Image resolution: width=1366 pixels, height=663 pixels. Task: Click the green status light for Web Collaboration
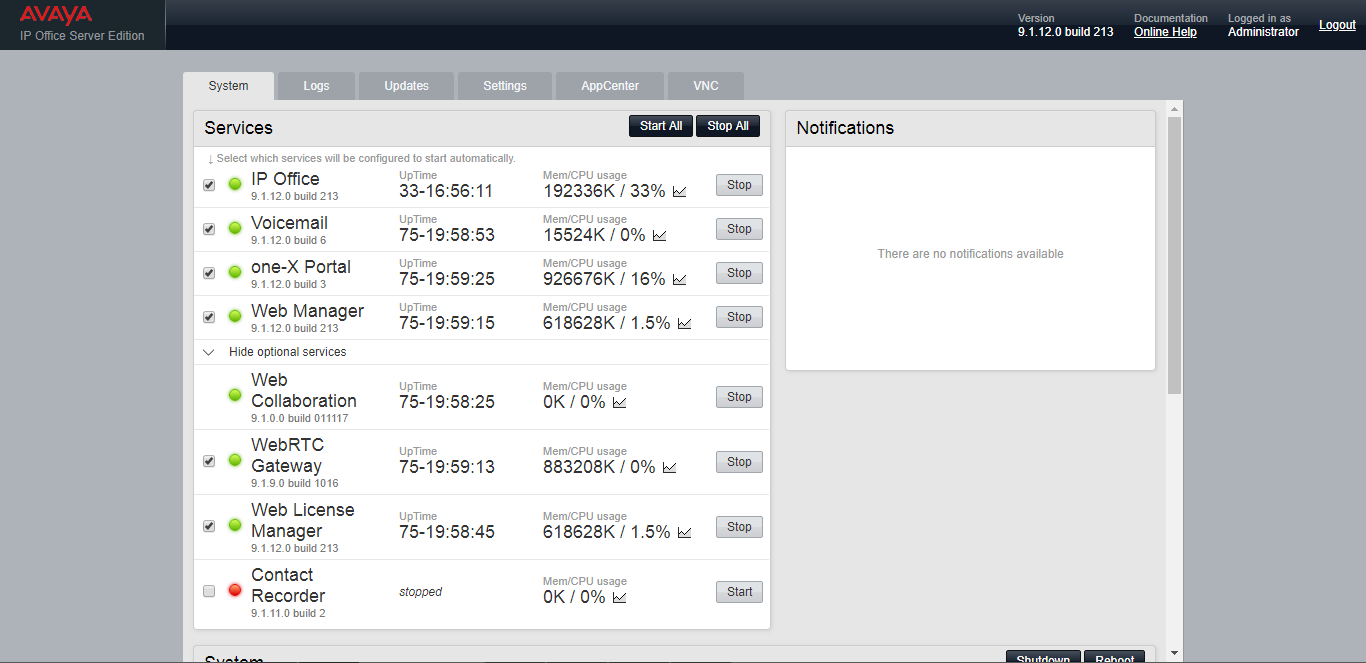point(235,395)
